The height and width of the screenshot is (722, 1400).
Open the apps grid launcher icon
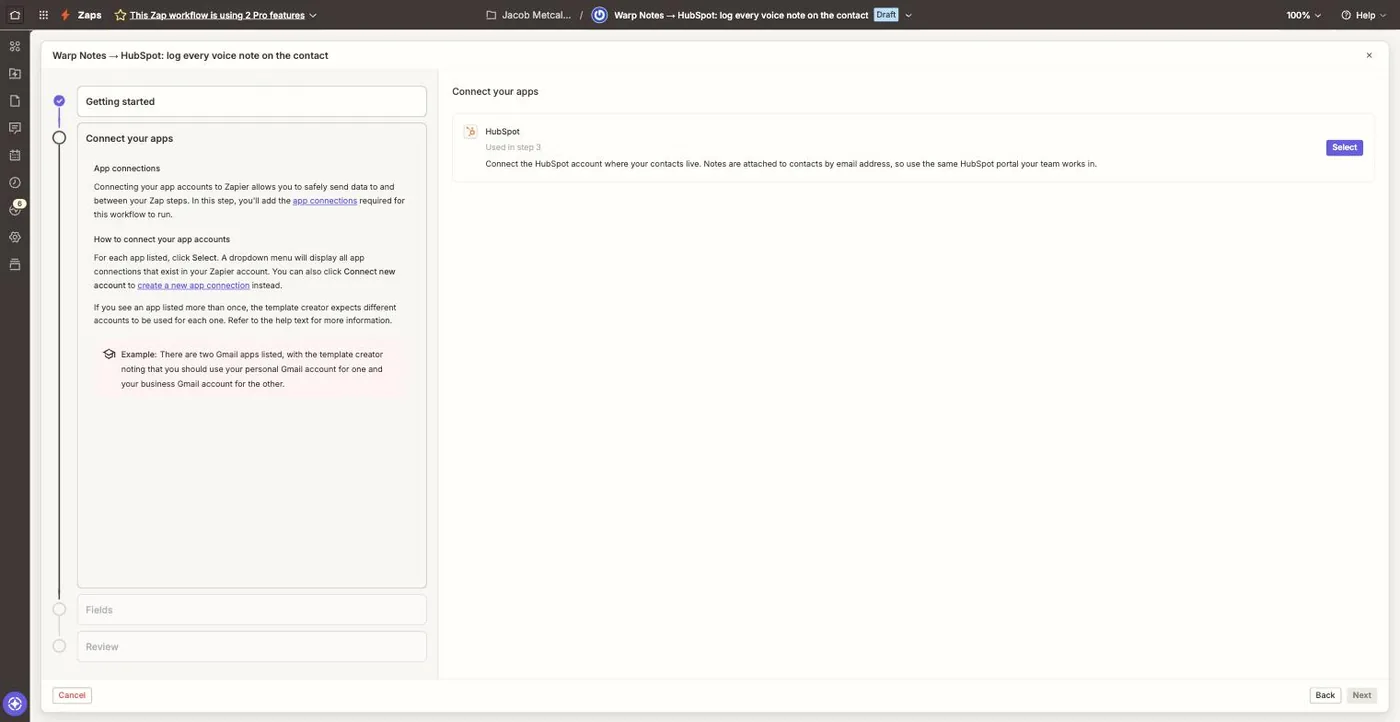(x=43, y=15)
